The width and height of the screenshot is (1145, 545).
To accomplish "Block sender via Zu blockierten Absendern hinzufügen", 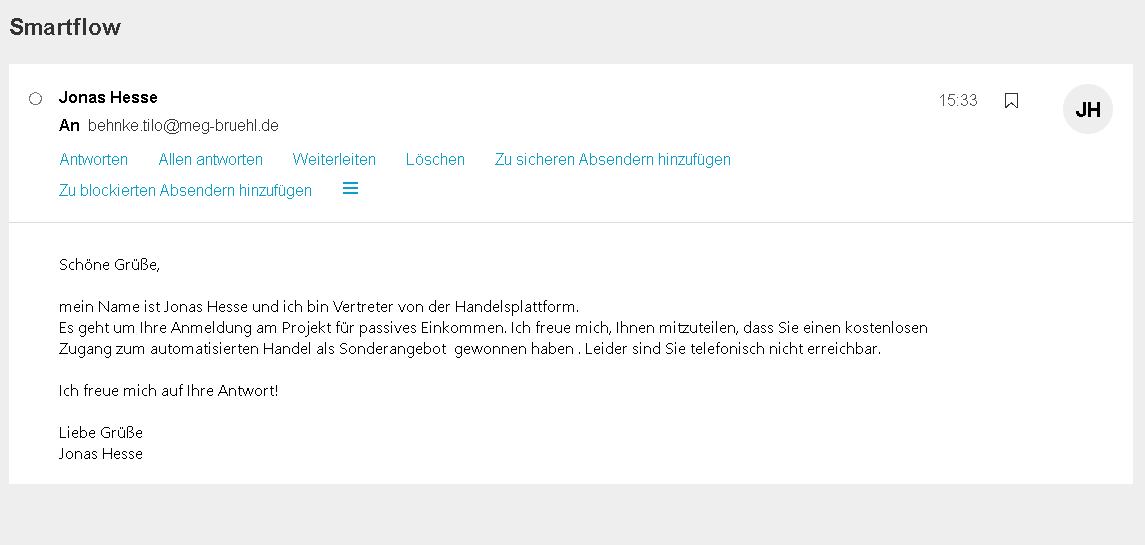I will pyautogui.click(x=185, y=190).
